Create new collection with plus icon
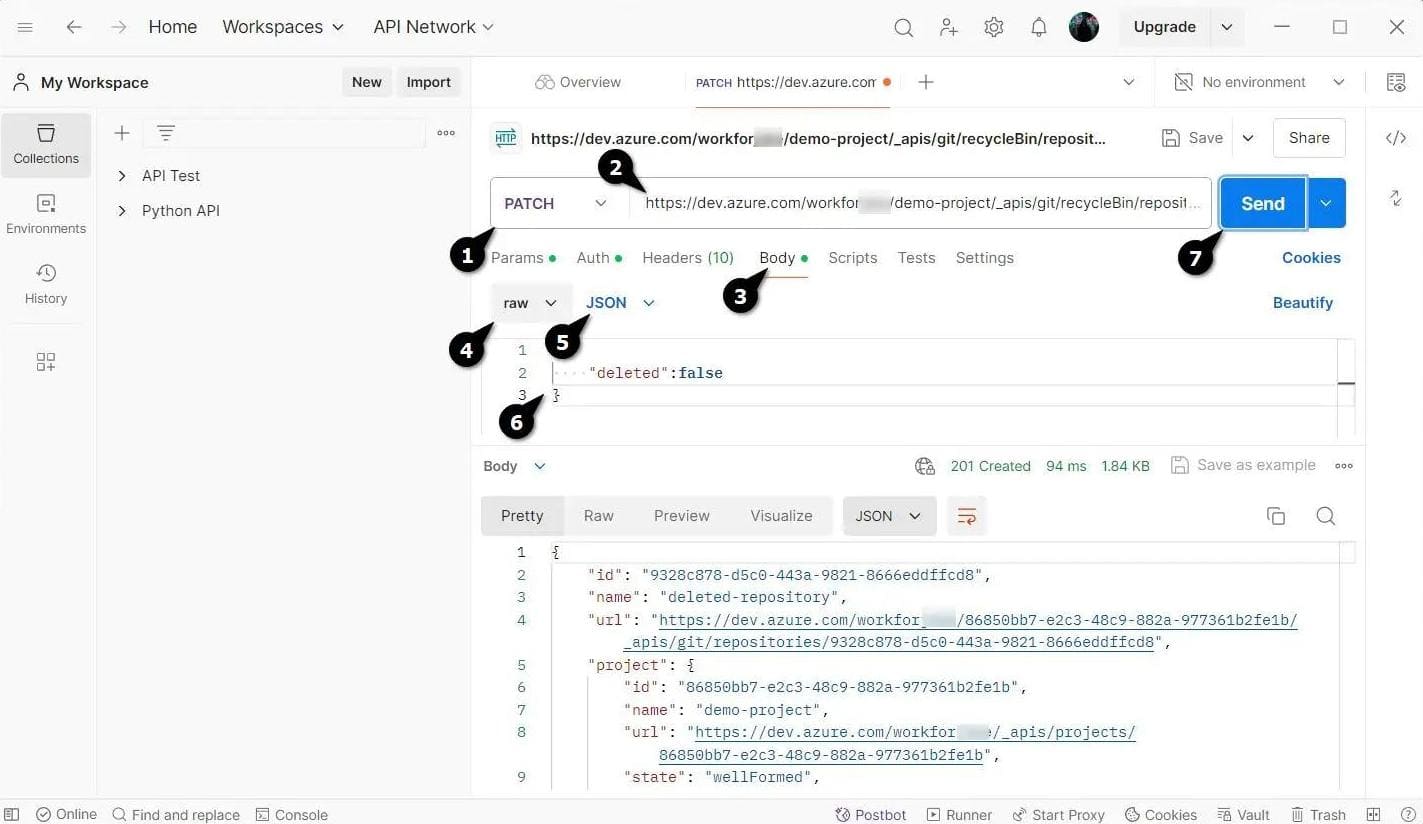This screenshot has height=824, width=1423. point(122,133)
